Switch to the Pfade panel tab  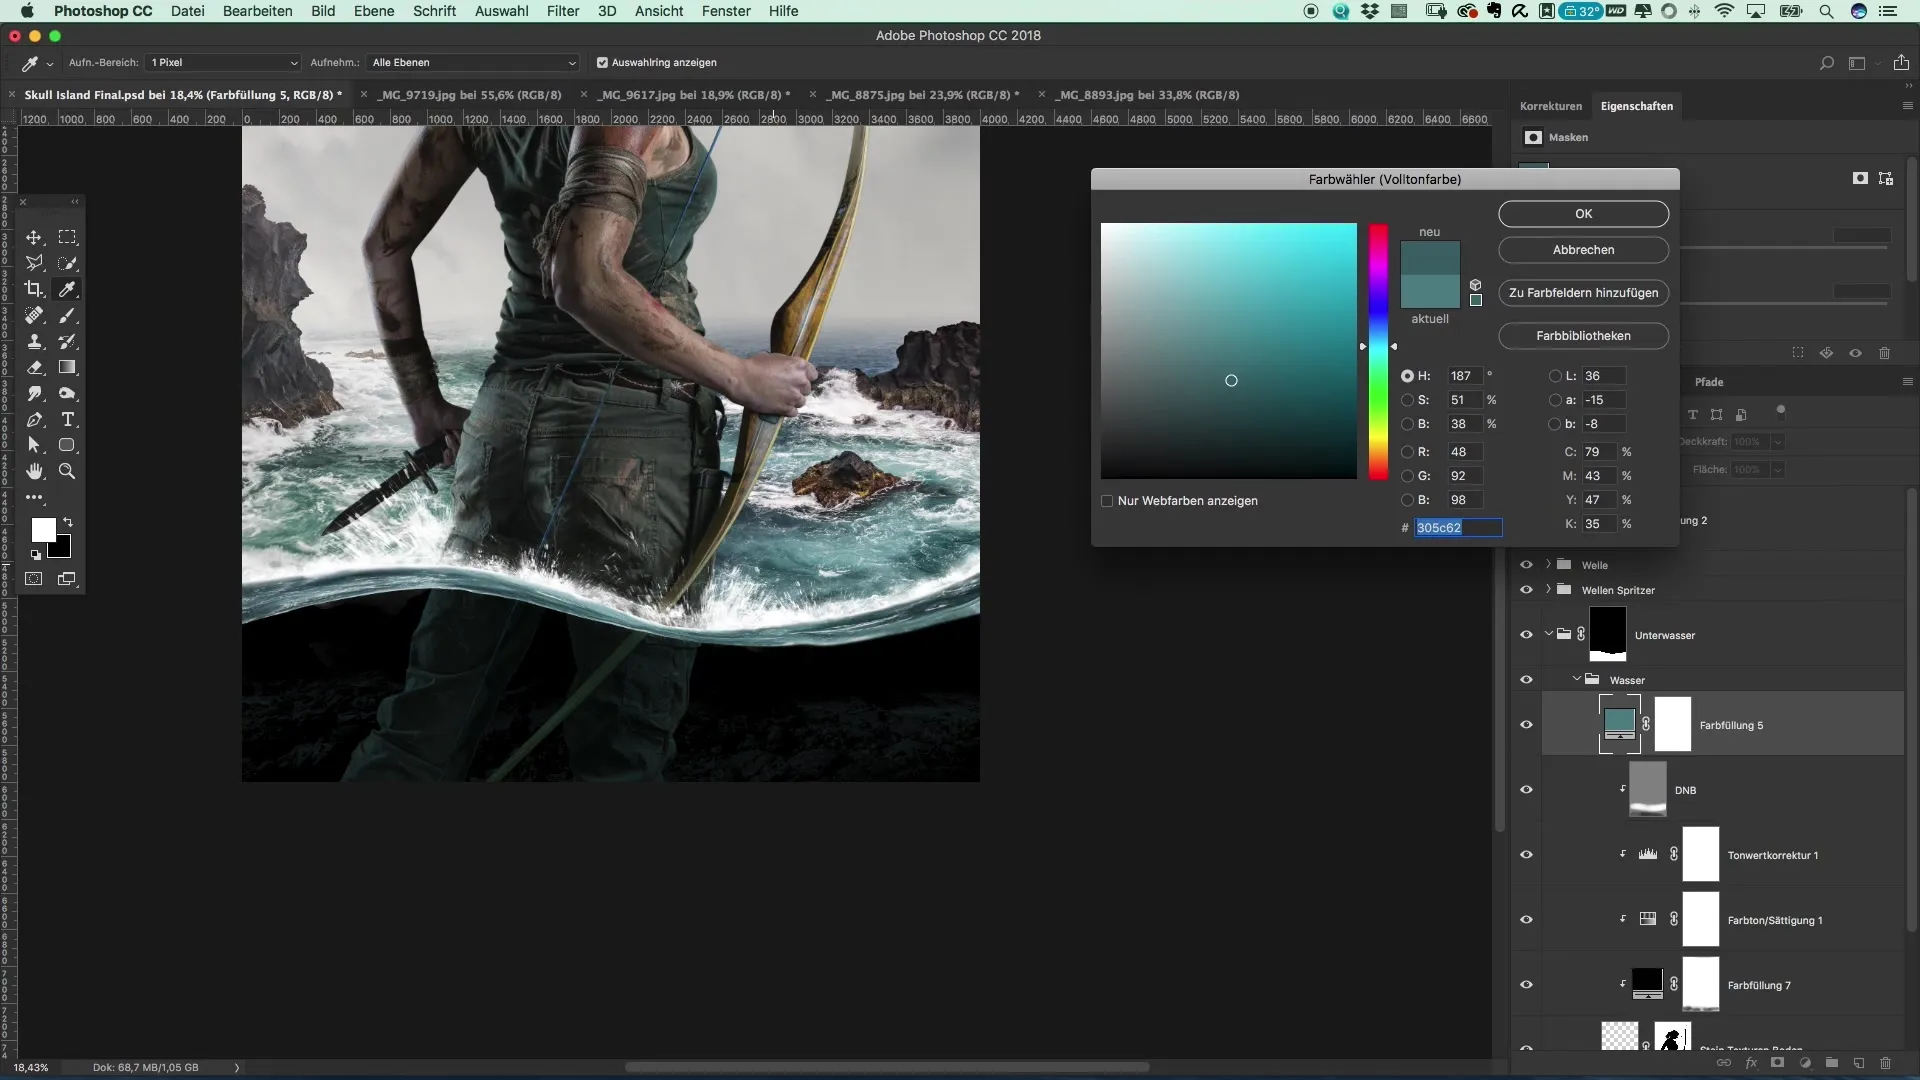point(1709,382)
